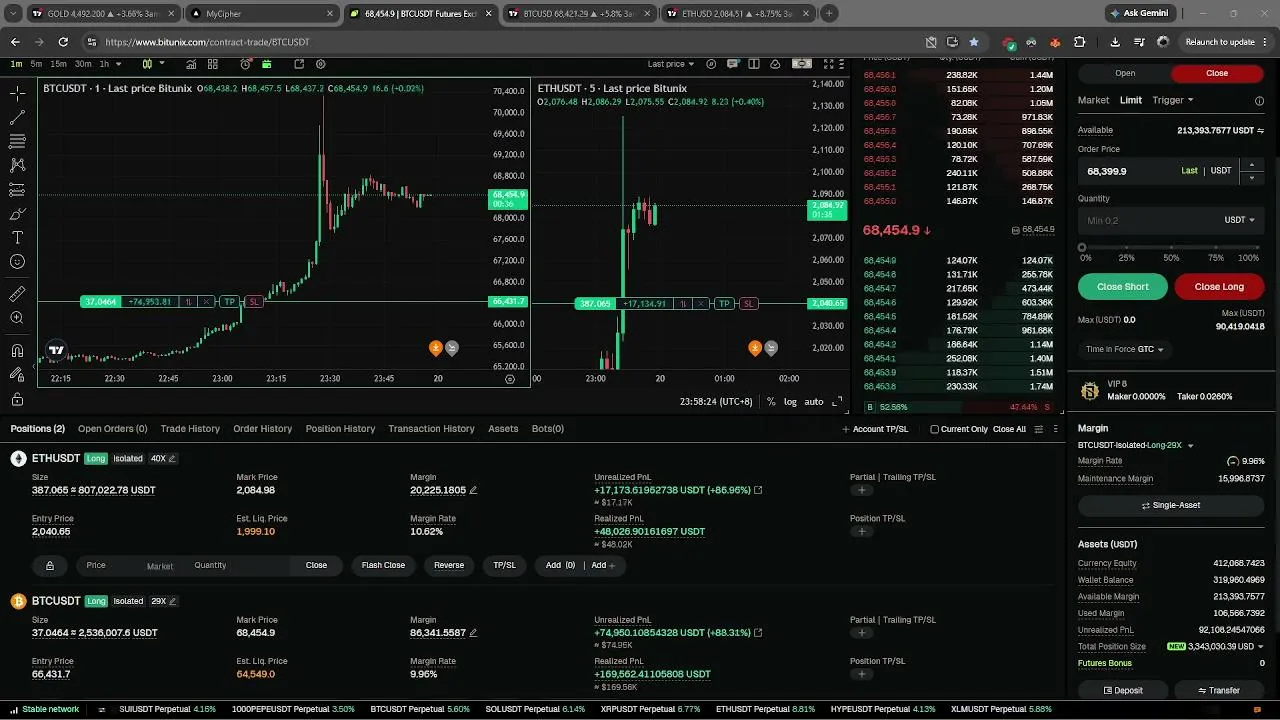This screenshot has width=1280, height=720.
Task: Decrease order price with down stepper
Action: pyautogui.click(x=1251, y=178)
